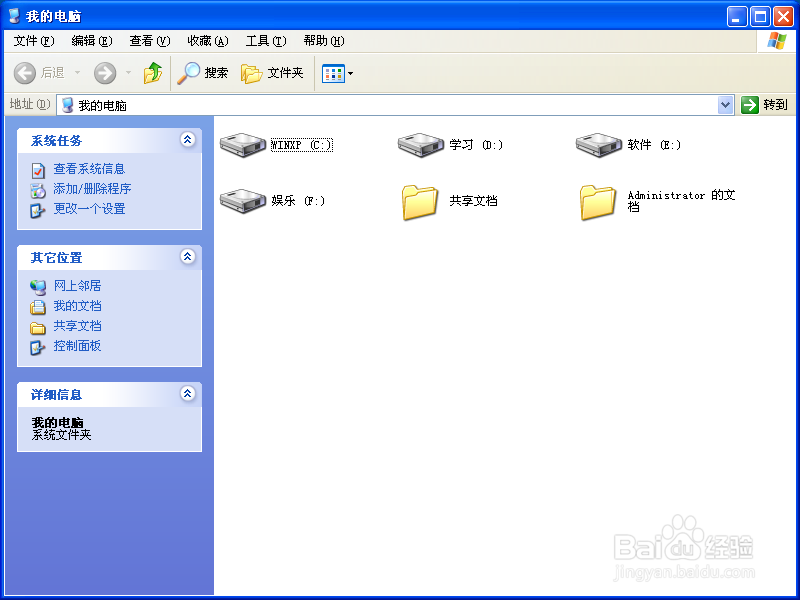Click the 我的文档 sidebar folder icon
800x600 pixels.
(38, 307)
